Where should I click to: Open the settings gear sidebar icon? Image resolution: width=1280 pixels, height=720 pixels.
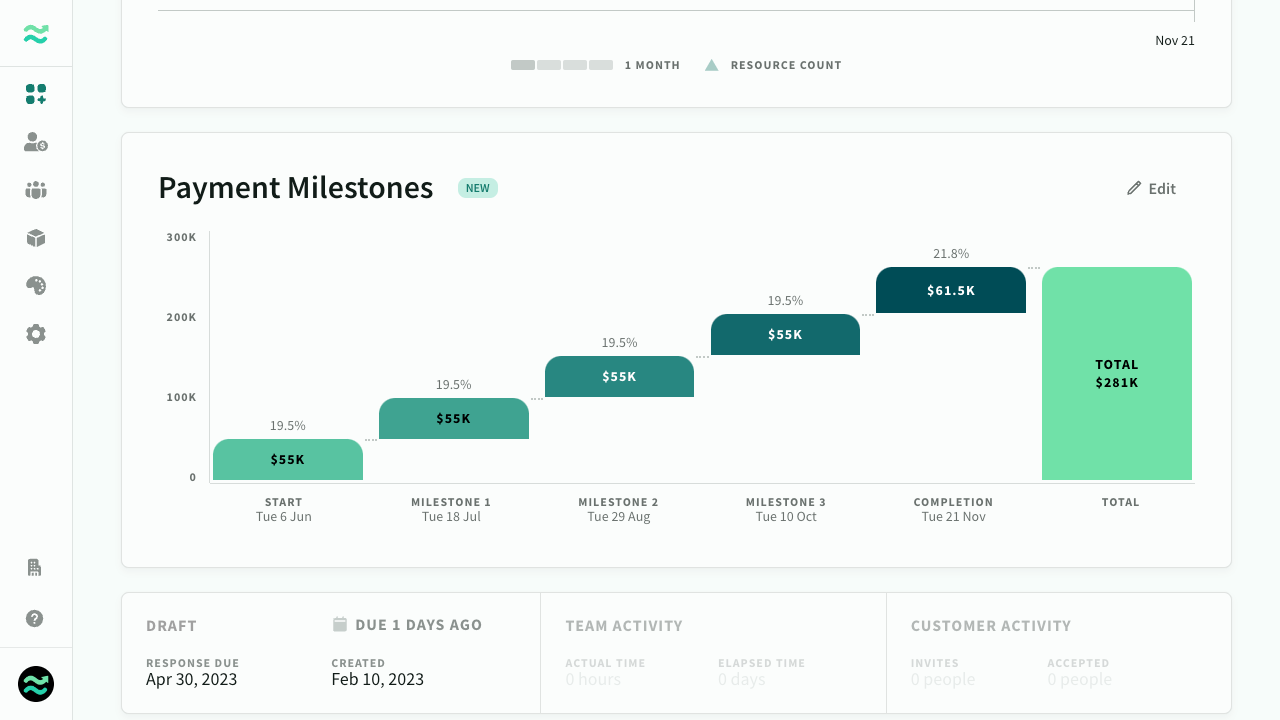(x=36, y=334)
